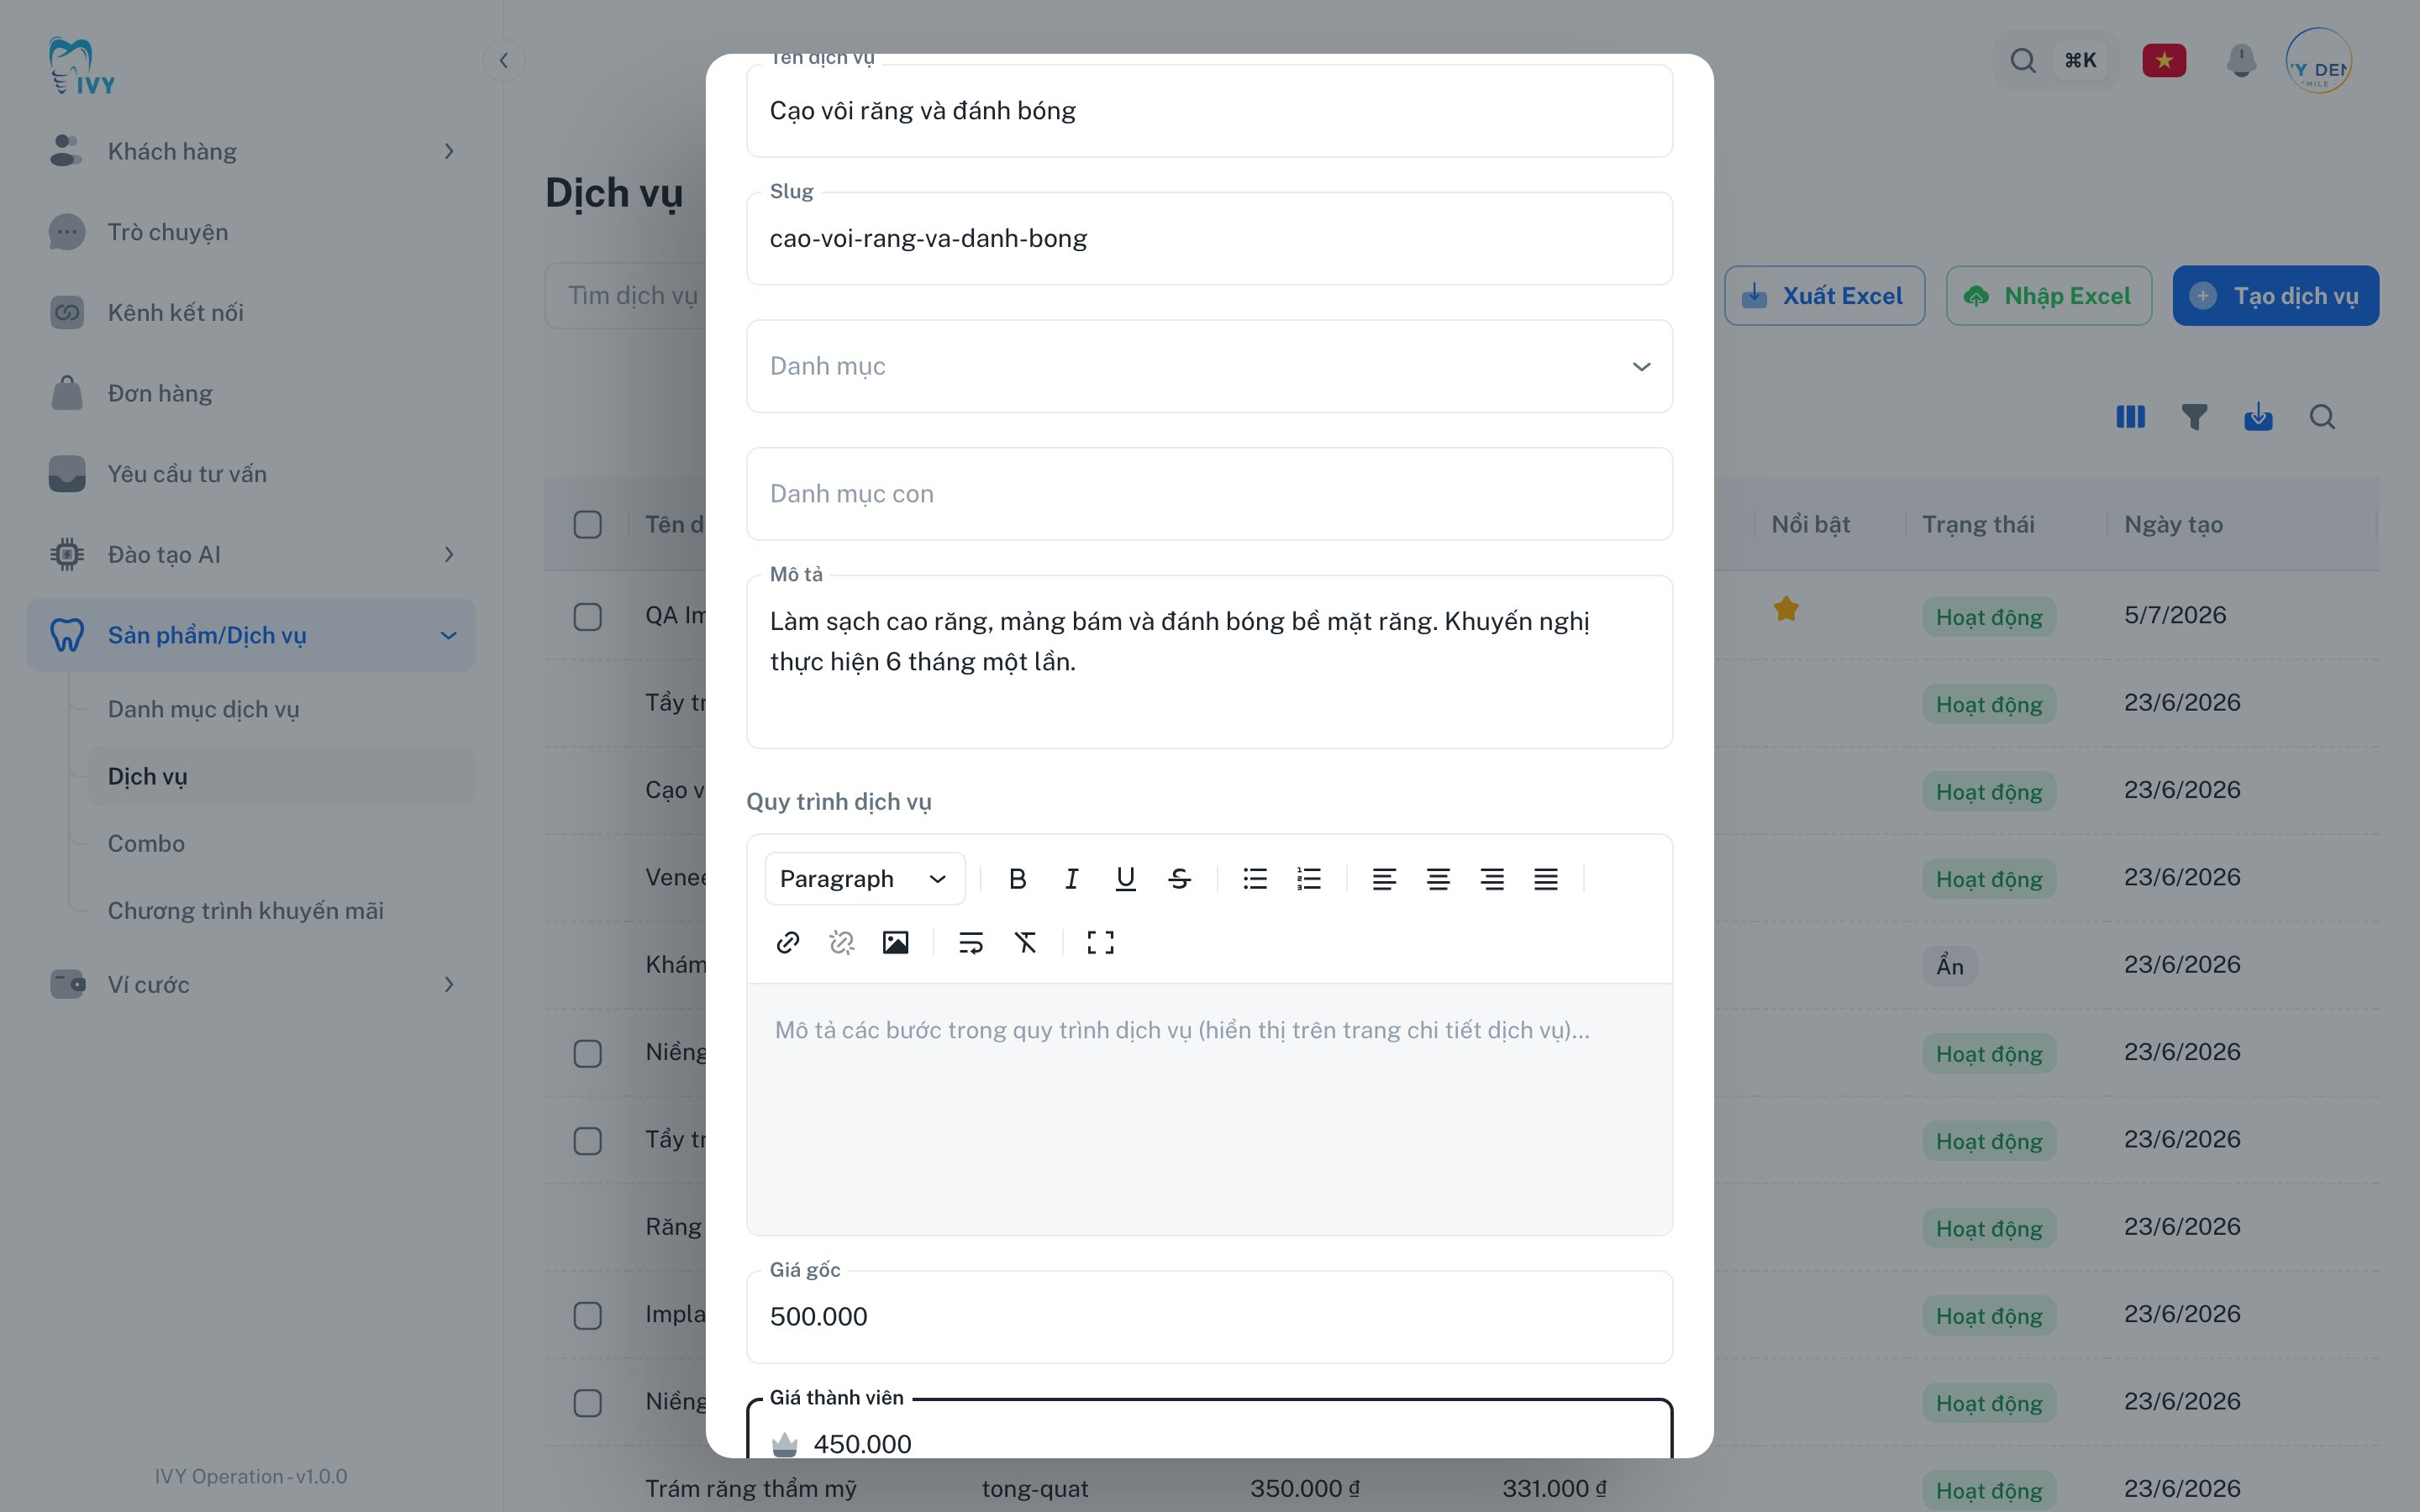Insert numbered list in editor
Image resolution: width=2420 pixels, height=1512 pixels.
coord(1309,879)
